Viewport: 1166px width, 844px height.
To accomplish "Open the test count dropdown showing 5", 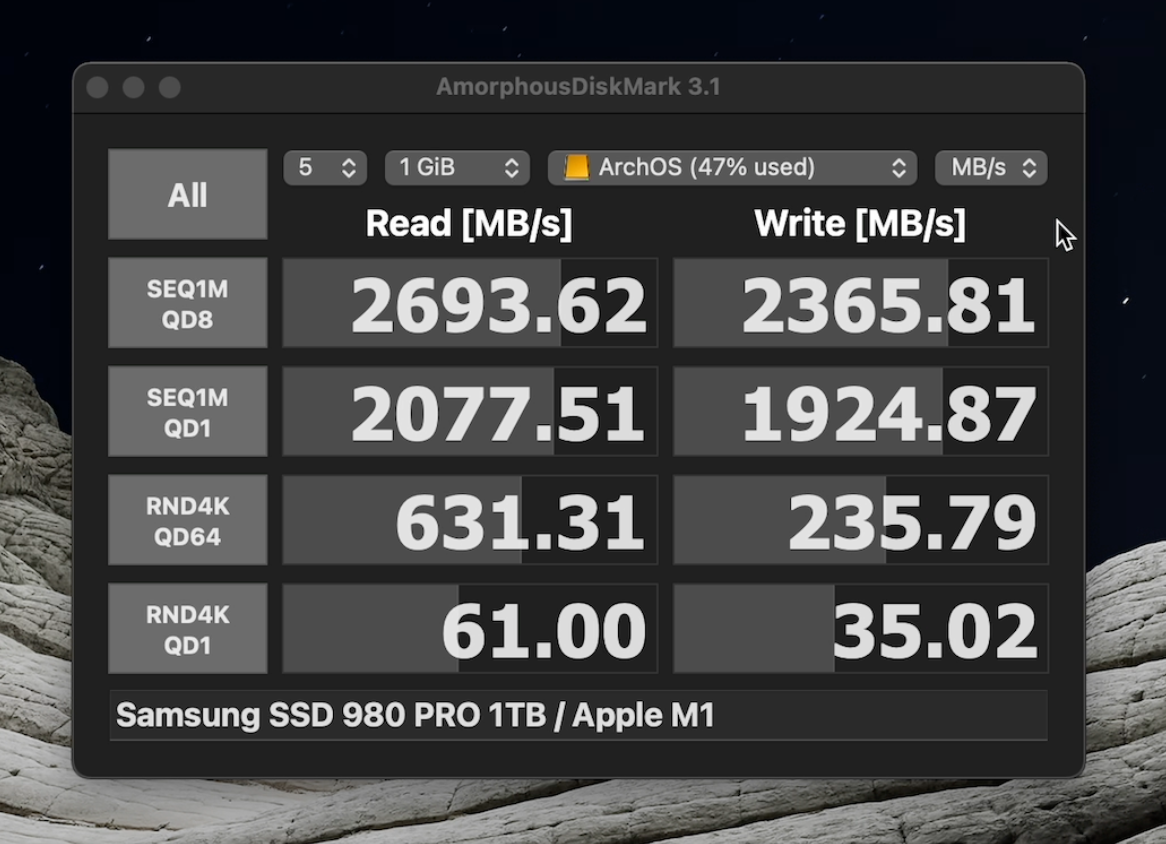I will pos(325,167).
